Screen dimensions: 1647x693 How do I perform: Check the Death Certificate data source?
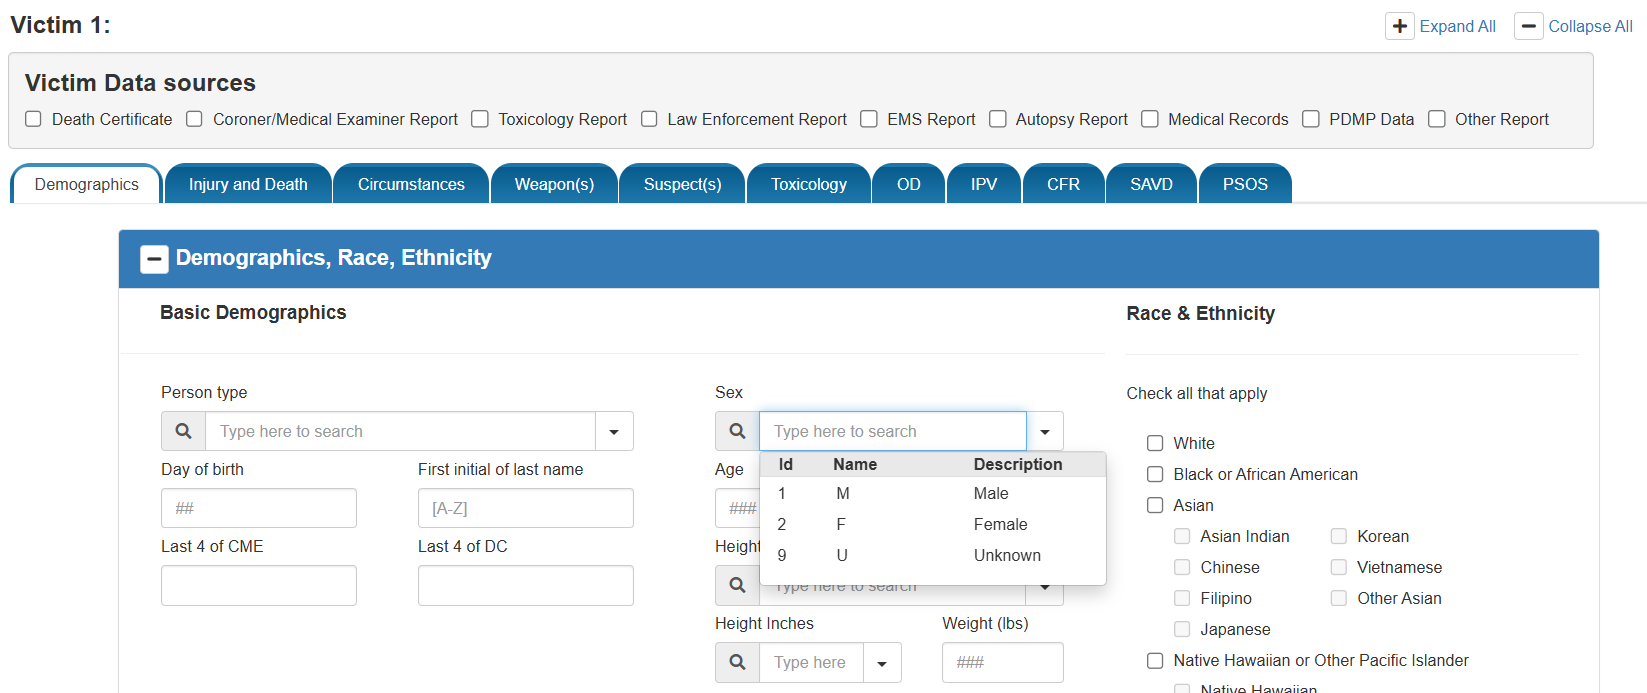(x=34, y=119)
